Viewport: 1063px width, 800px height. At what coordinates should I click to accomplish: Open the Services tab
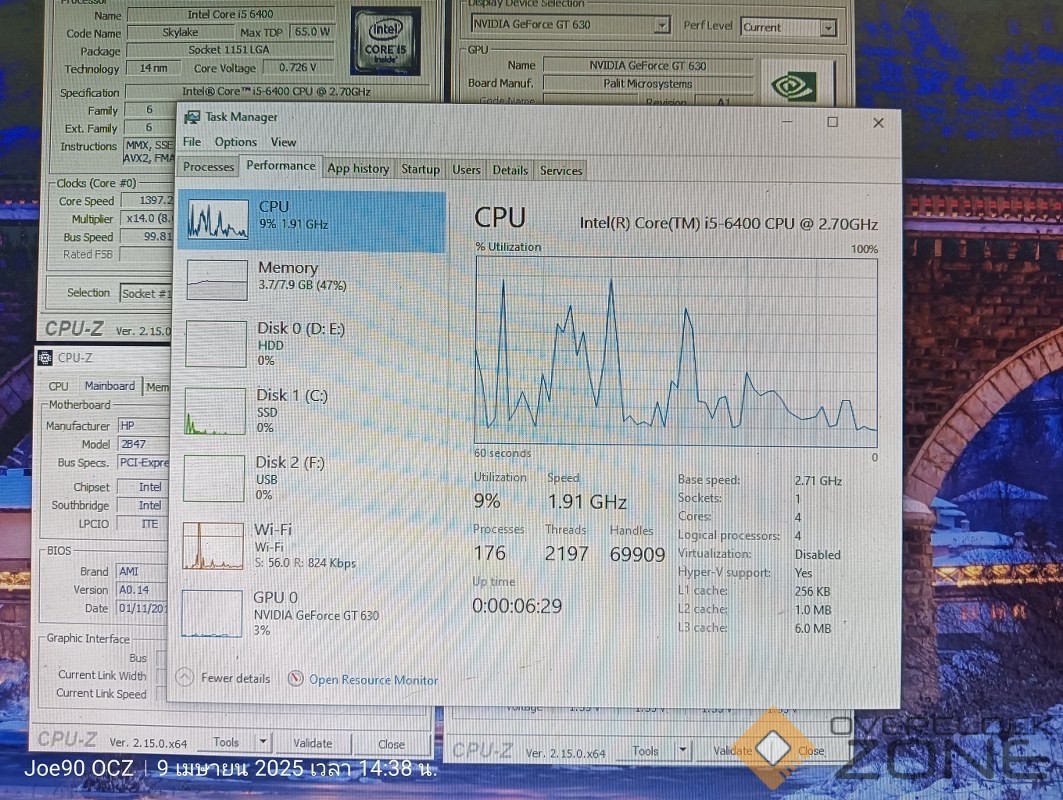coord(561,171)
